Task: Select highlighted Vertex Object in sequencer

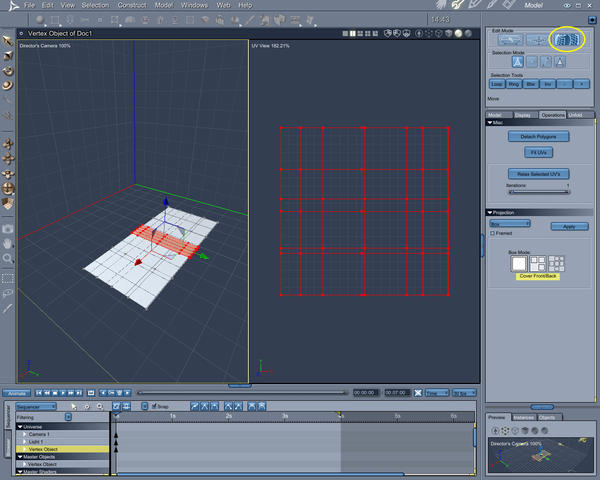Action: coord(63,449)
